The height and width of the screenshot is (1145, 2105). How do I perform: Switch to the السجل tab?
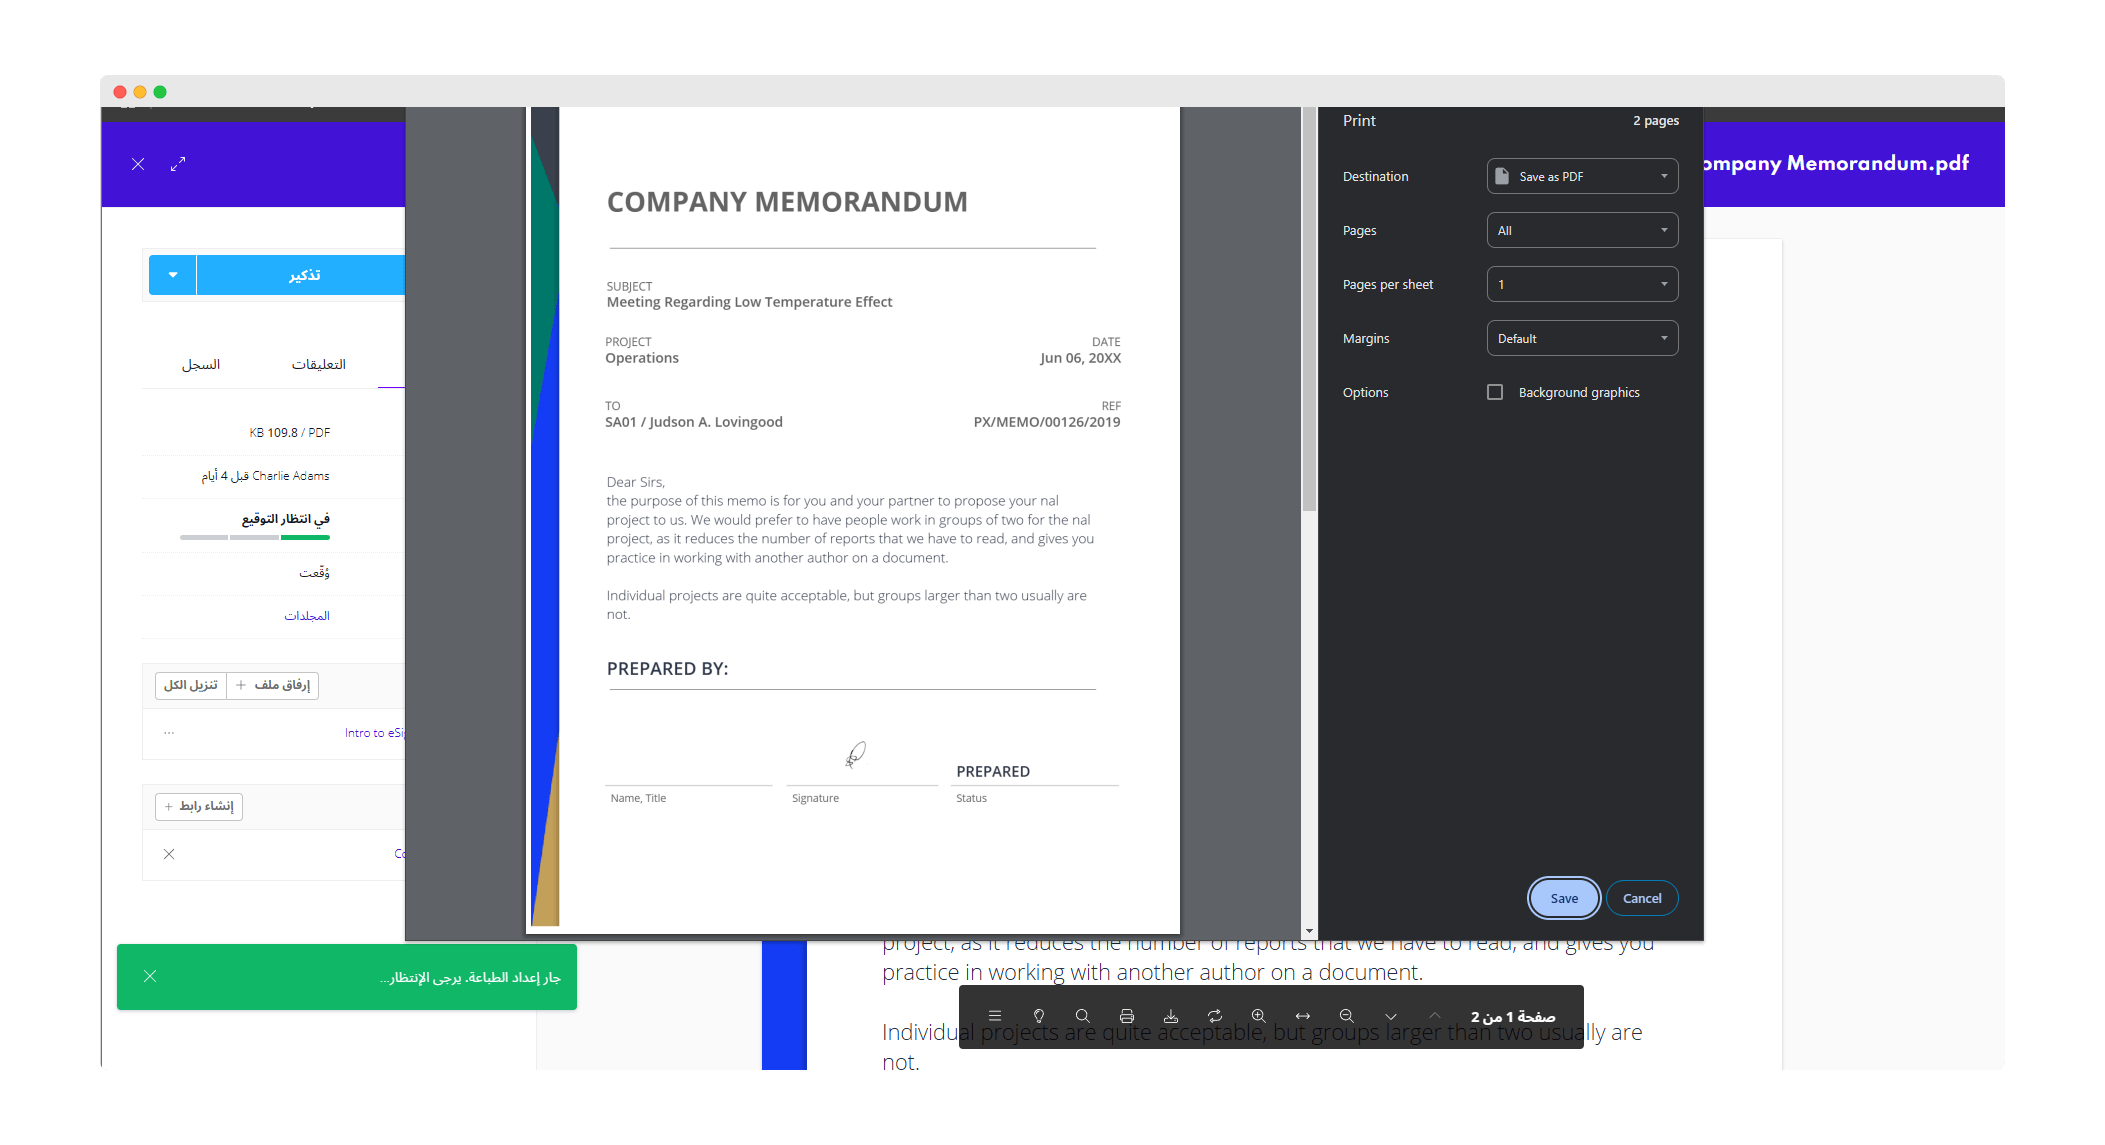tap(201, 364)
